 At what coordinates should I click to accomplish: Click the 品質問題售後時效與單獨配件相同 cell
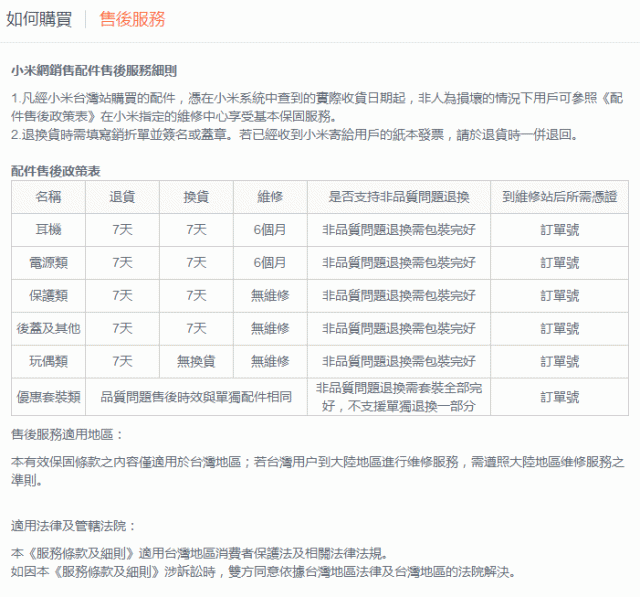(196, 397)
